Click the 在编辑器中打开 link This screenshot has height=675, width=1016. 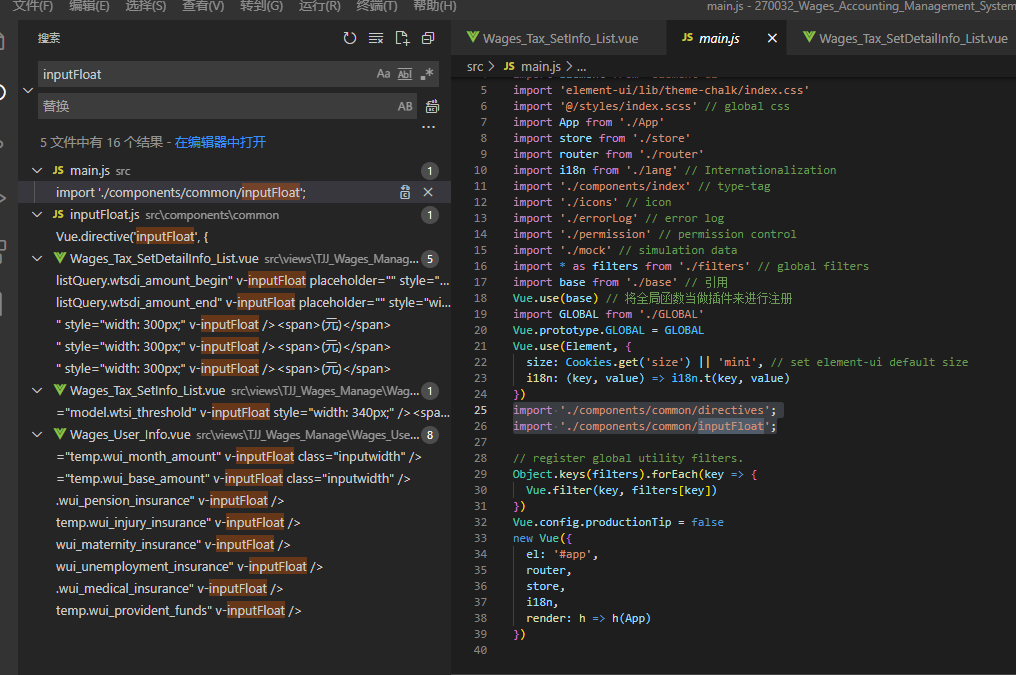click(x=220, y=142)
